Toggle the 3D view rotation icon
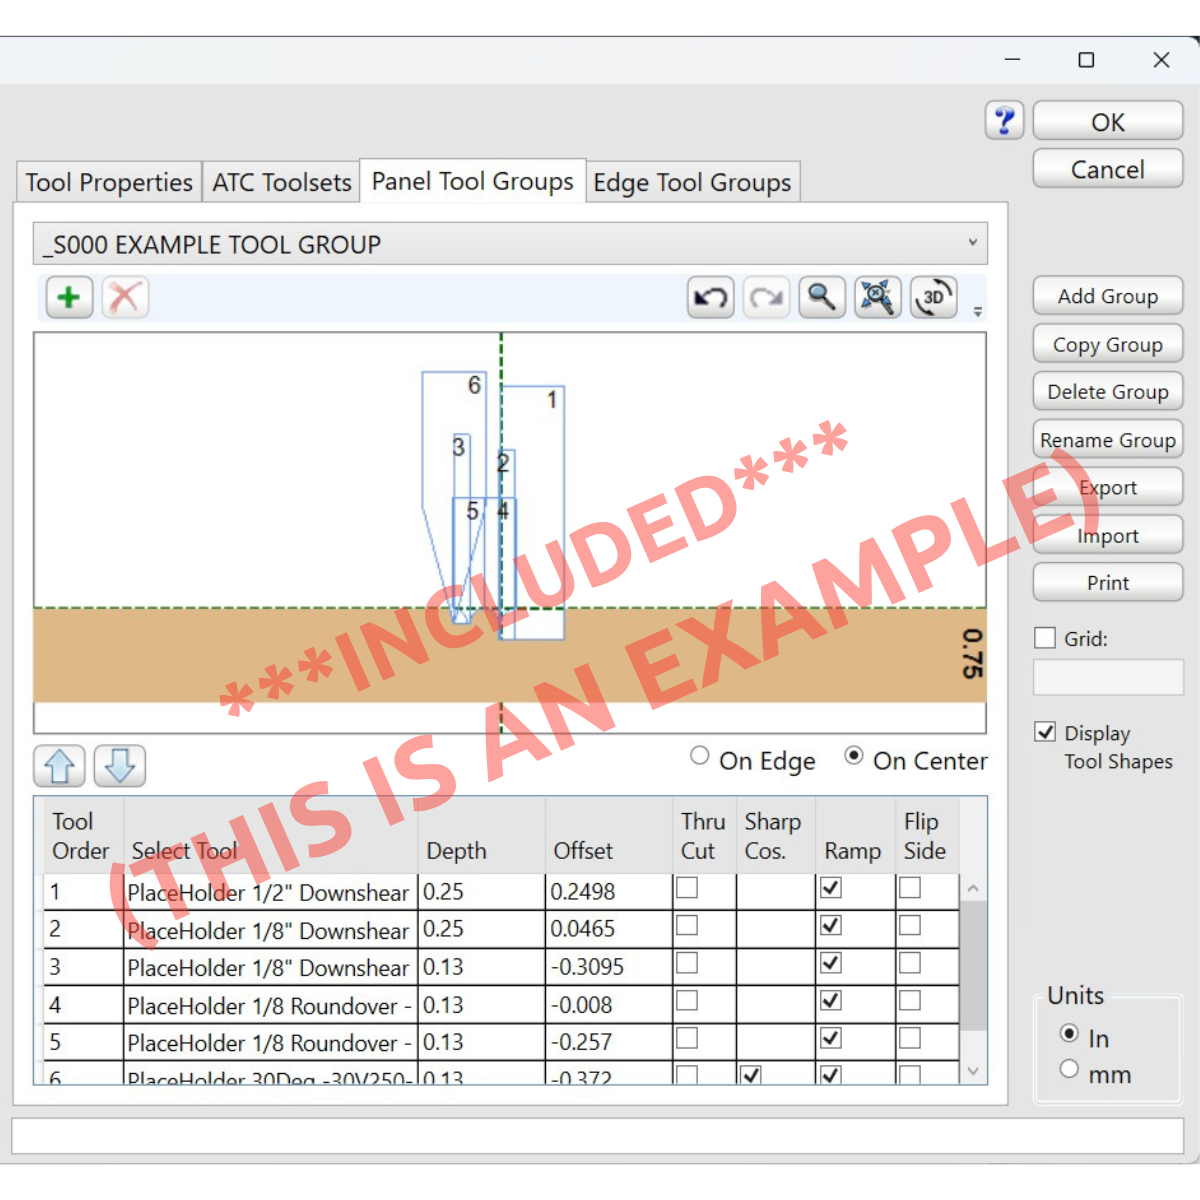This screenshot has height=1200, width=1200. click(x=933, y=298)
